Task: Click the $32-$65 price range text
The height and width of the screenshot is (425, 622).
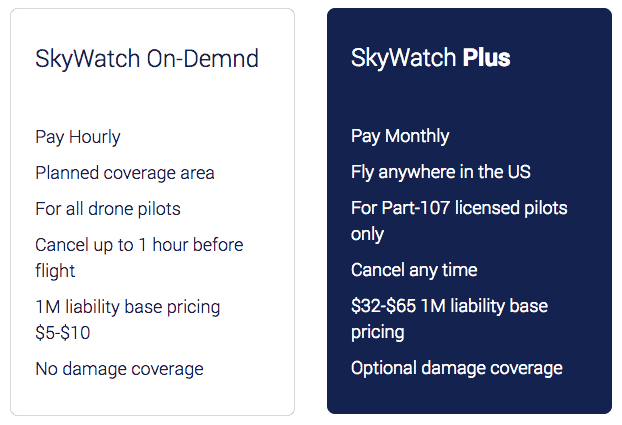Action: pos(388,306)
